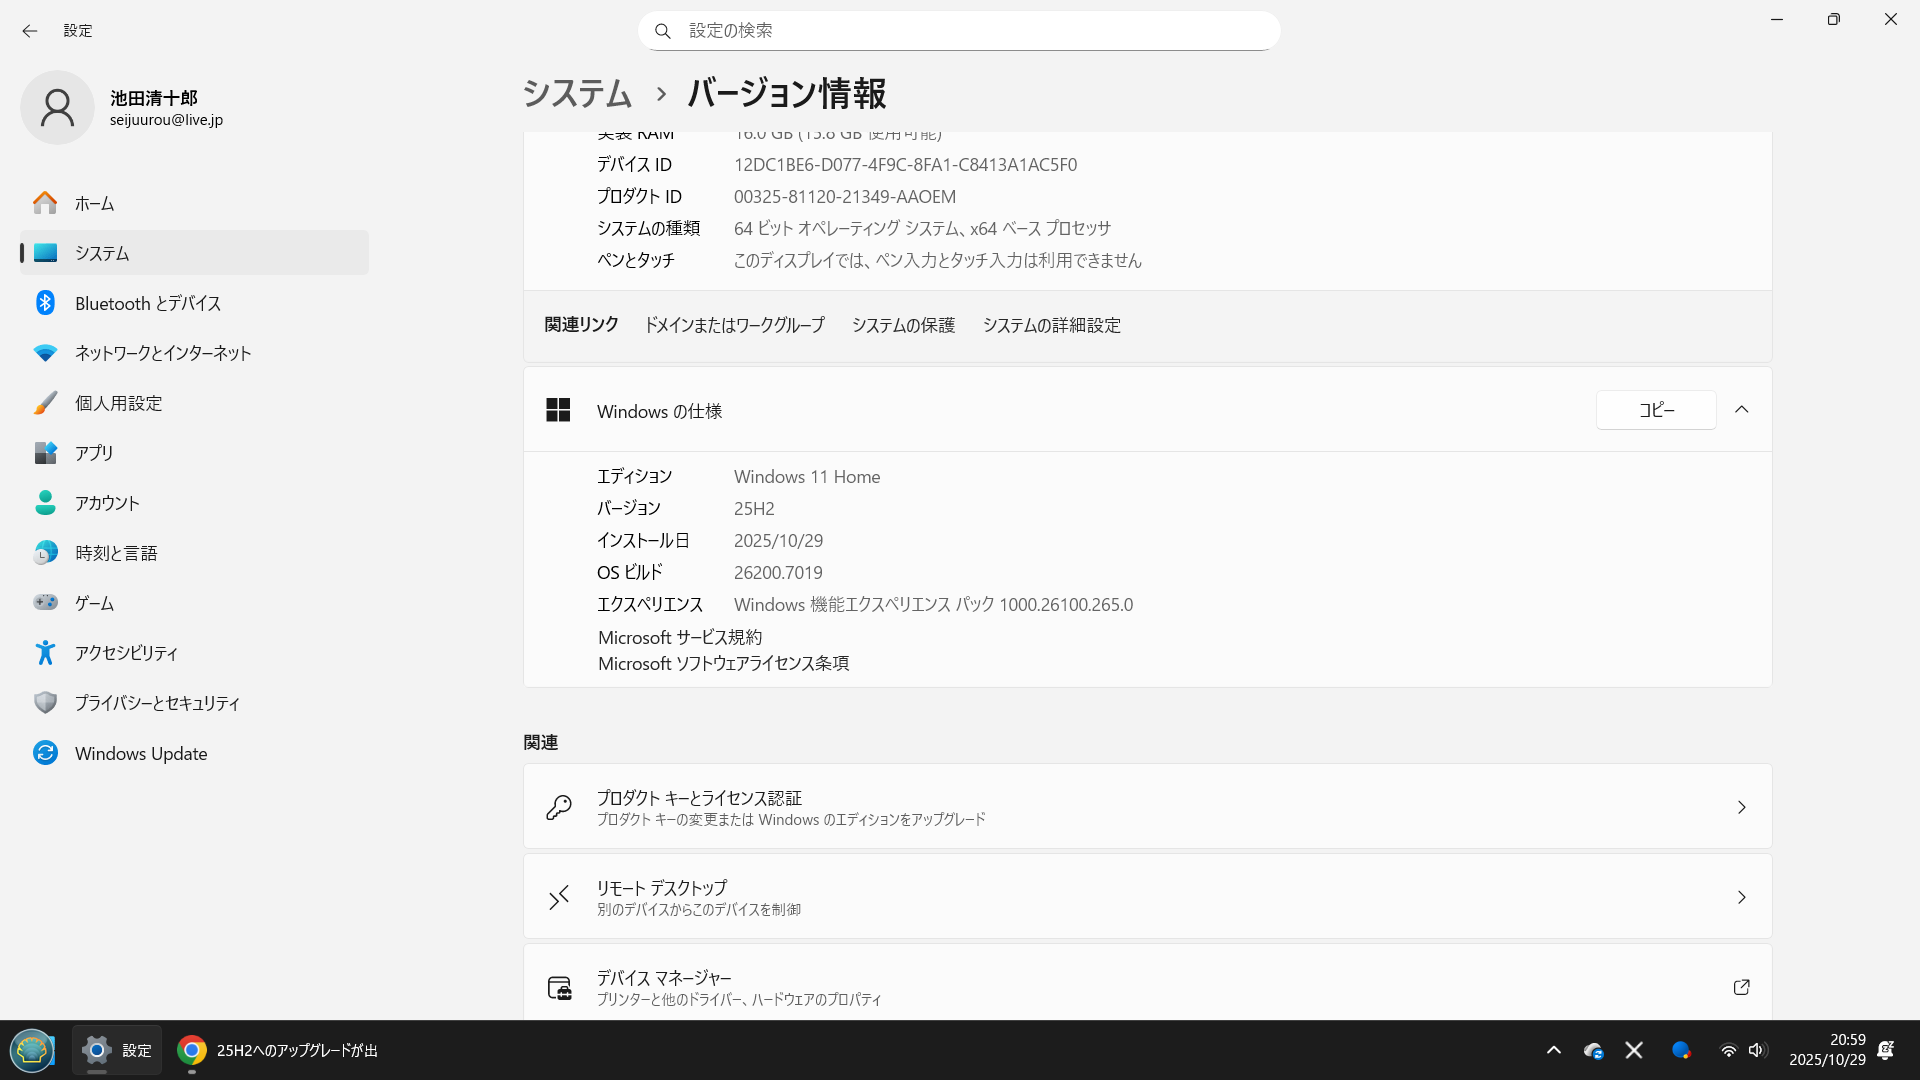Switch to Chrome window 25H2へのアップグレード
The width and height of the screenshot is (1920, 1080).
coord(278,1050)
